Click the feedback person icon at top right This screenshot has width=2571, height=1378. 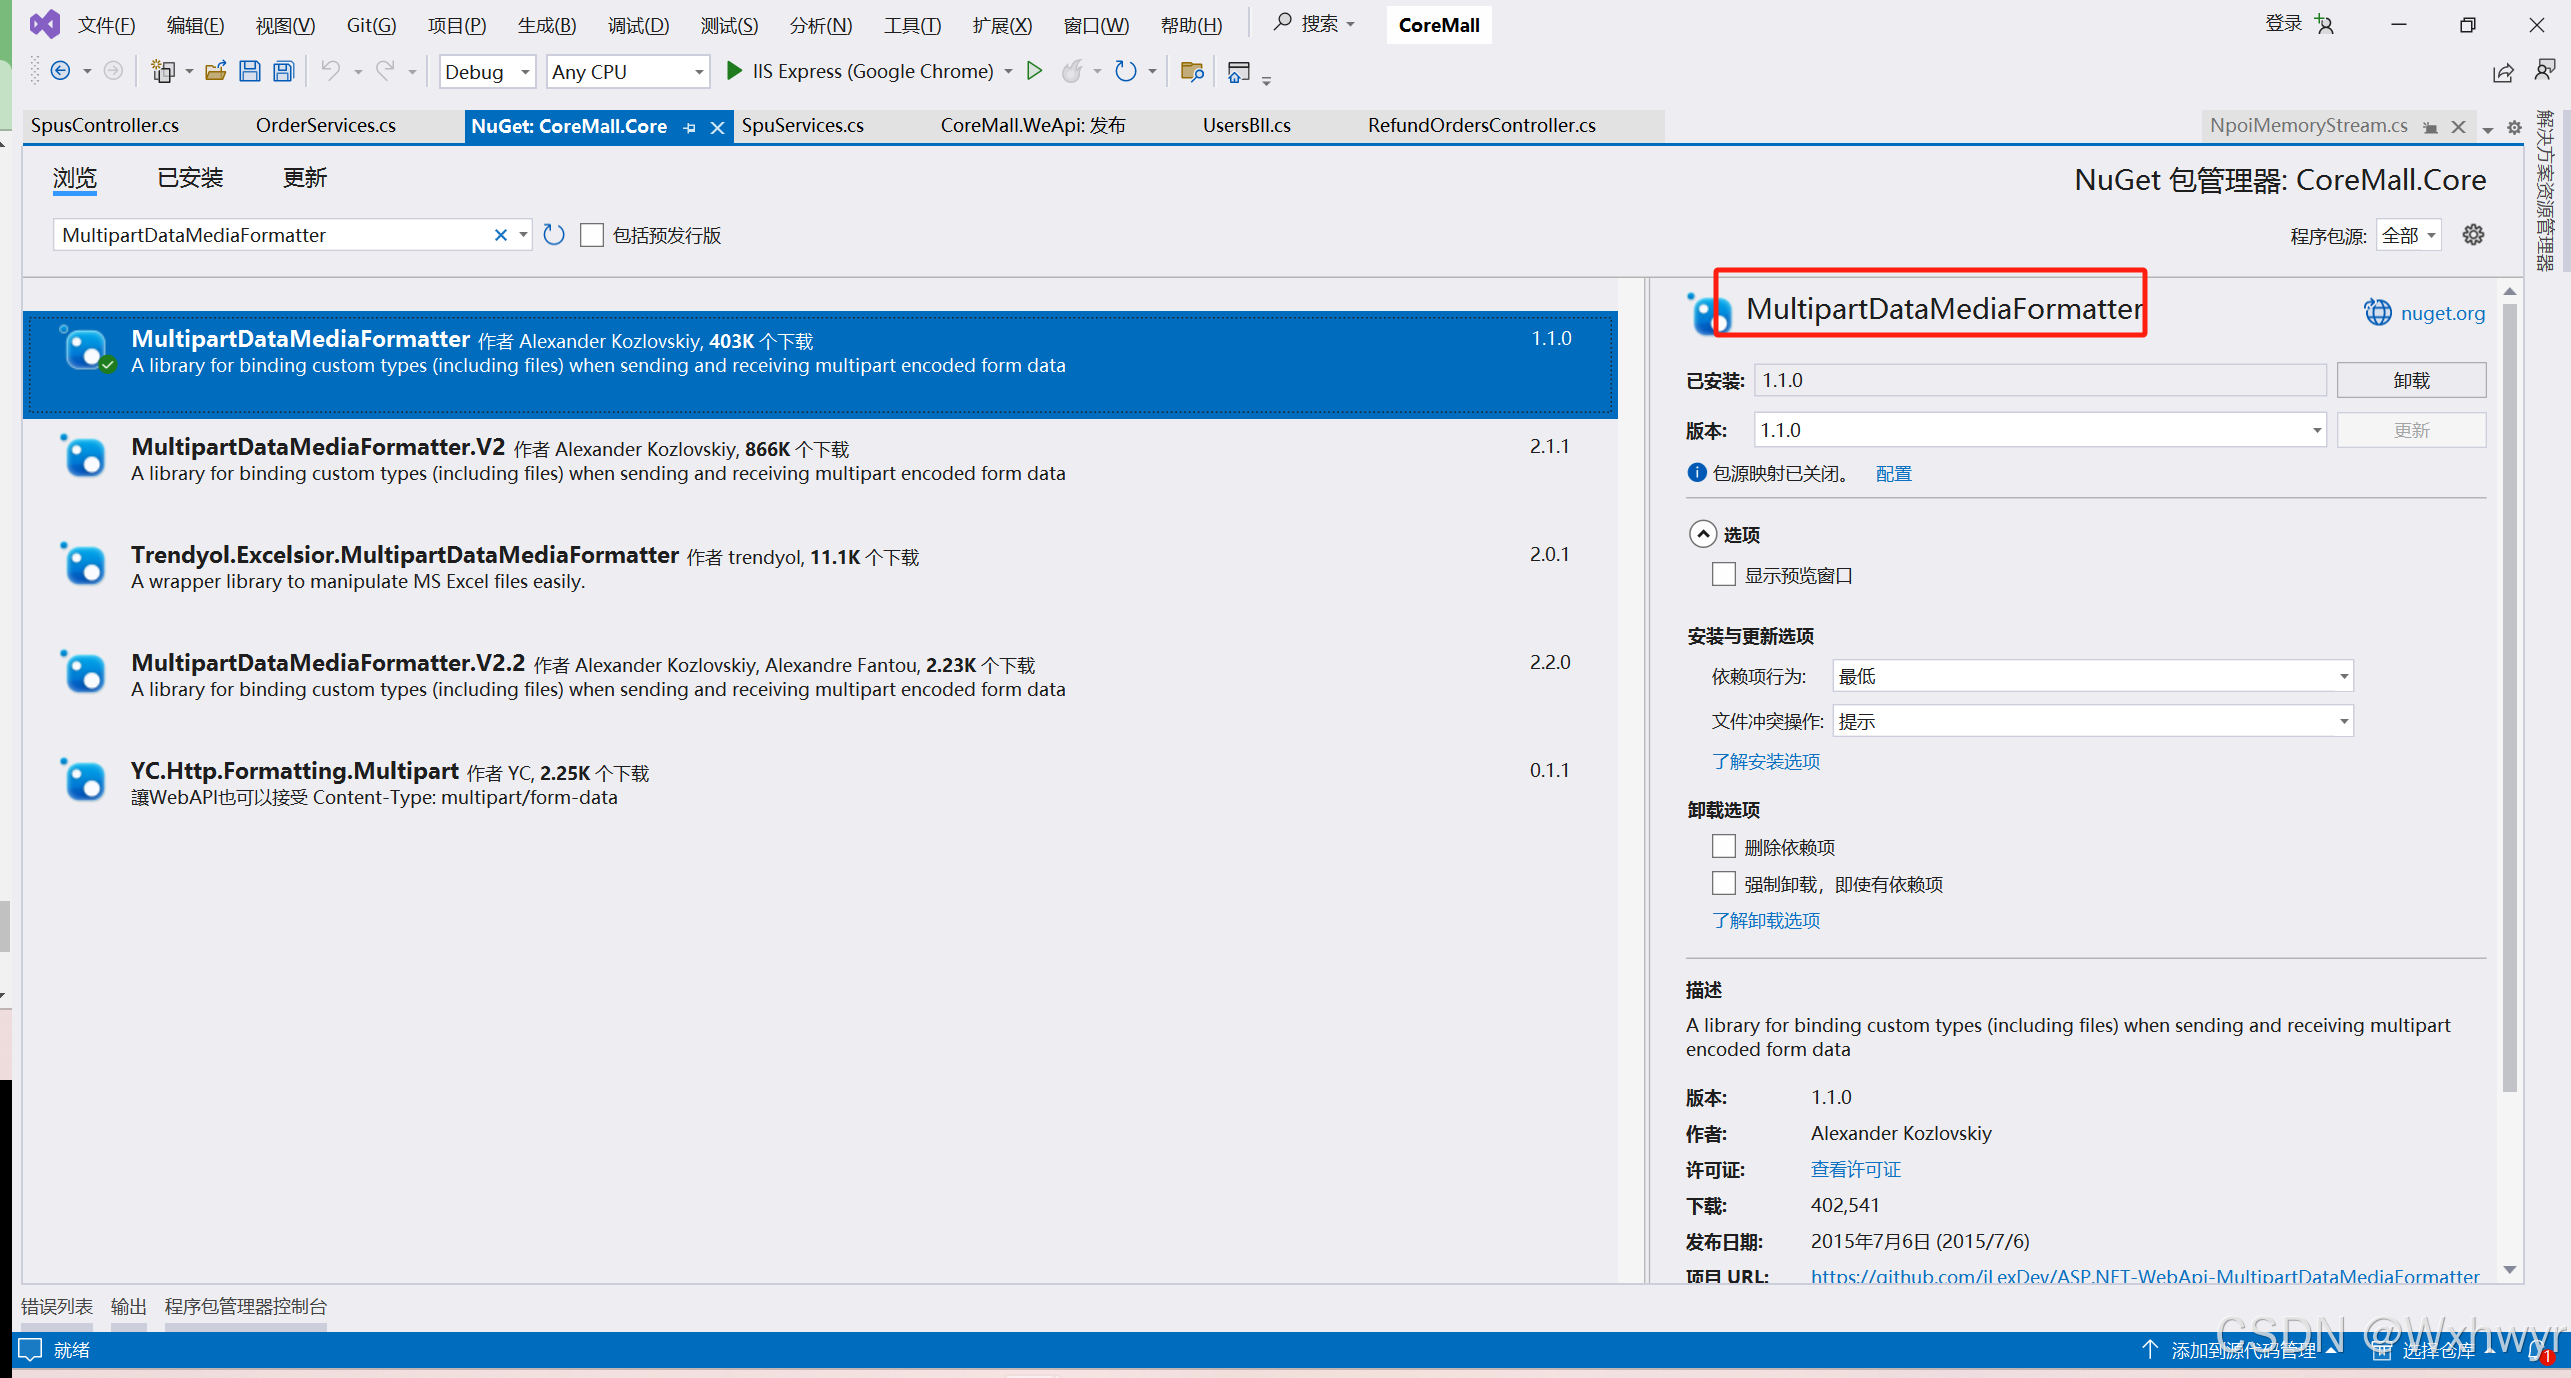tap(2545, 70)
